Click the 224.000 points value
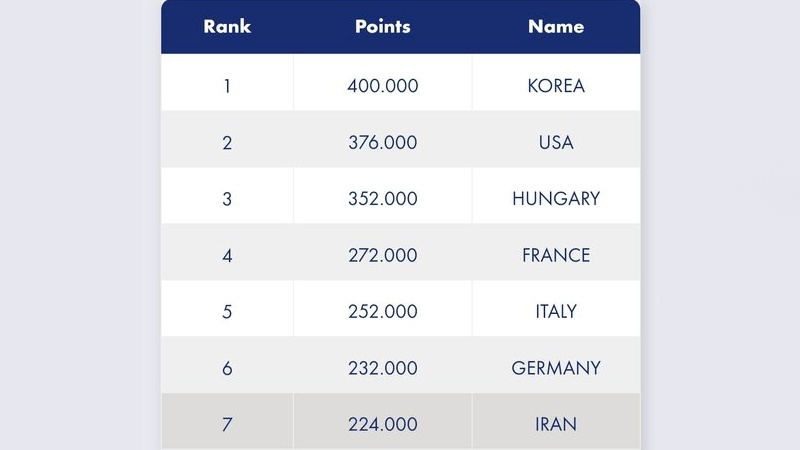 pos(383,424)
